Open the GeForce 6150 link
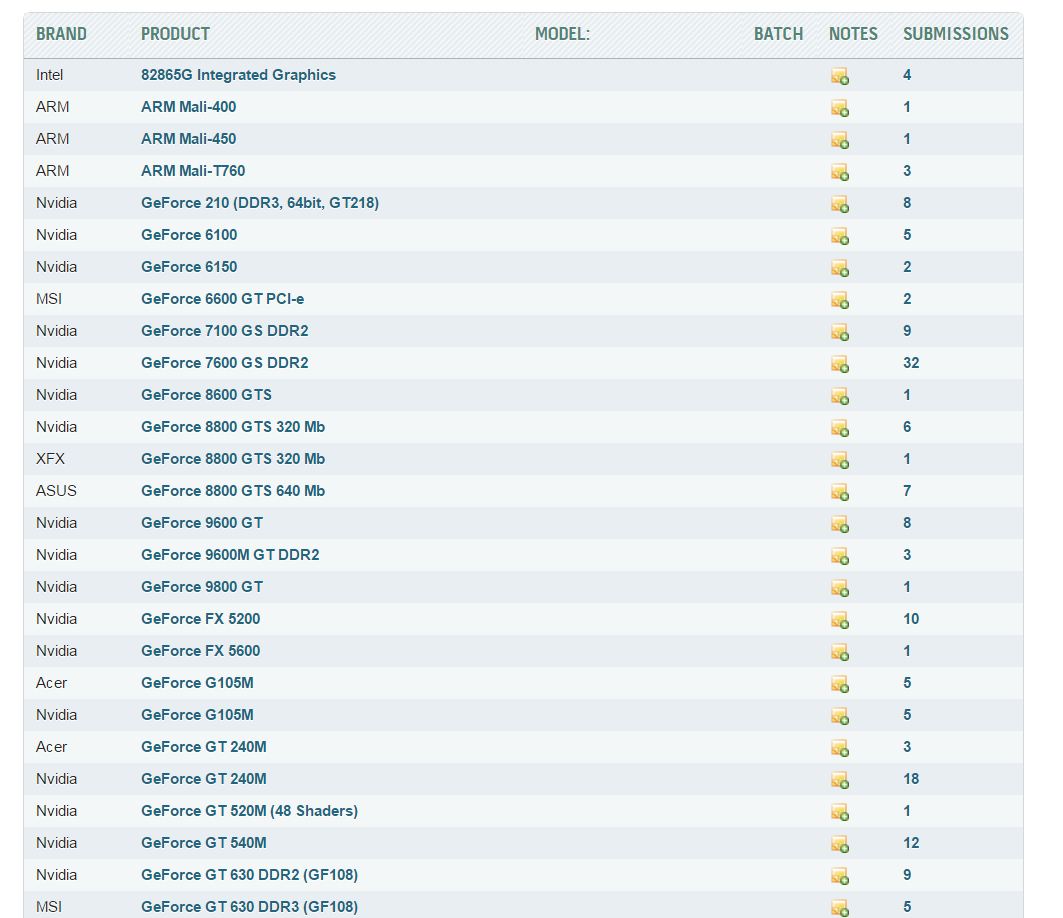This screenshot has height=918, width=1063. [x=189, y=266]
